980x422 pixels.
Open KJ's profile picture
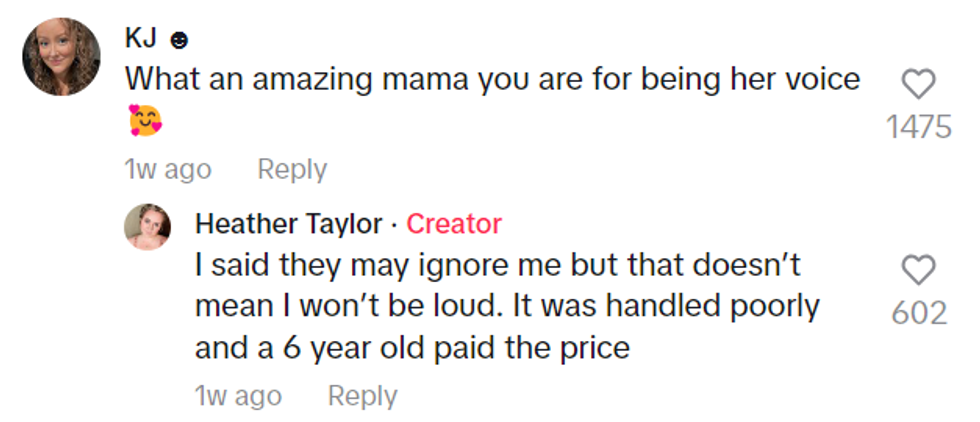pos(62,57)
